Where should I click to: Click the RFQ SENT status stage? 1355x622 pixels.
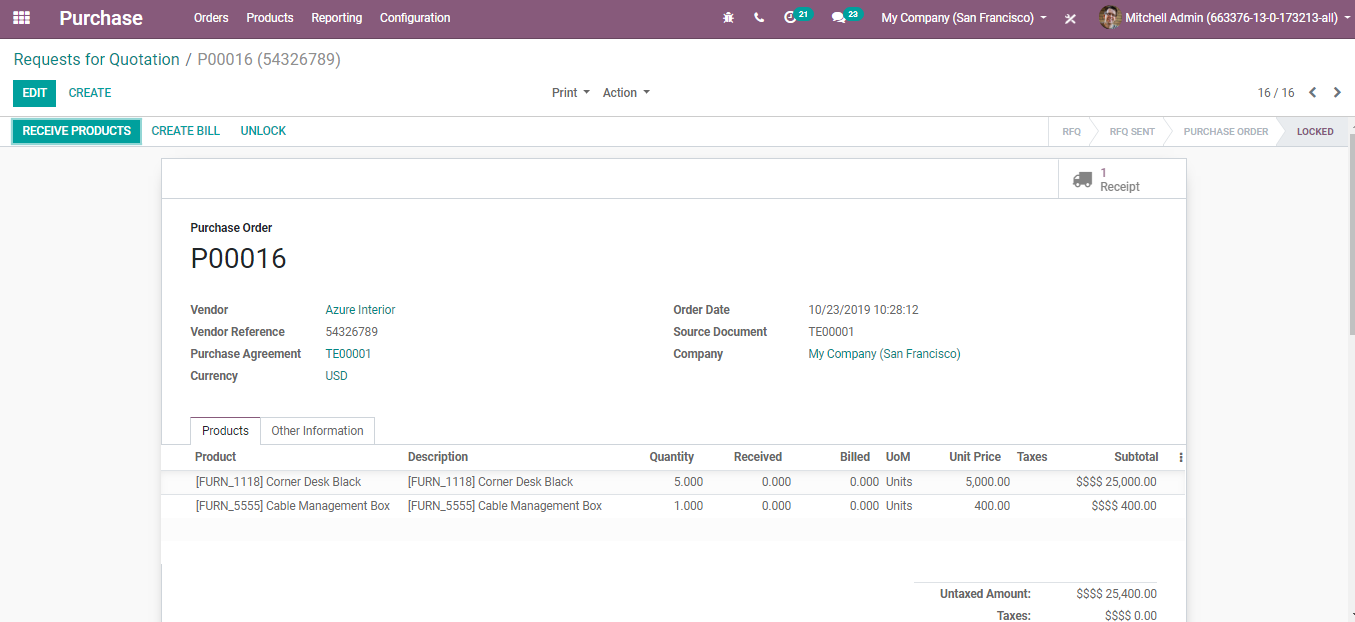1132,132
